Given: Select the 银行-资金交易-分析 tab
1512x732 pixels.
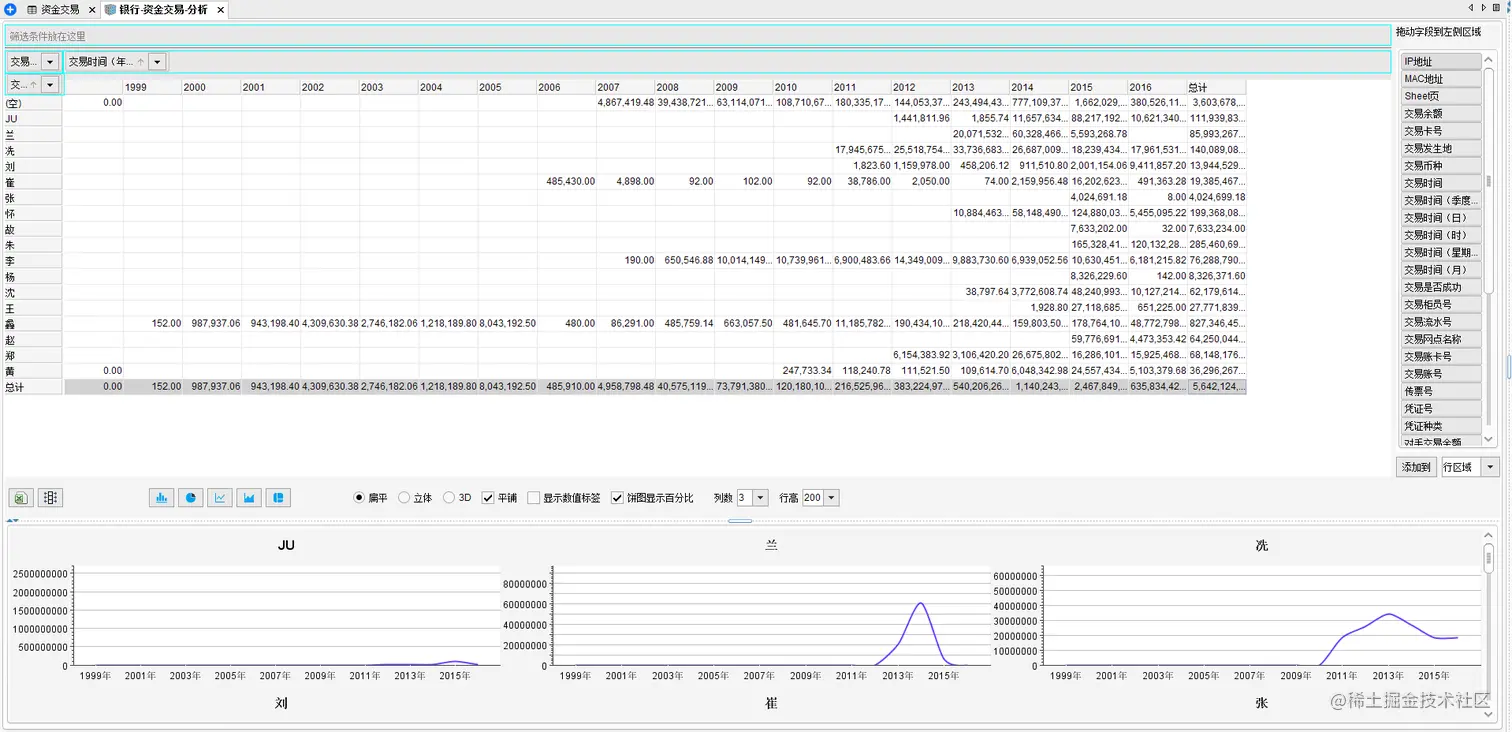Looking at the screenshot, I should (x=163, y=10).
